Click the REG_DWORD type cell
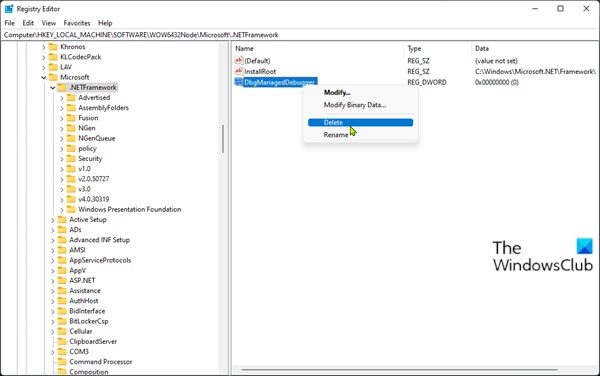The image size is (600, 376). [x=427, y=82]
